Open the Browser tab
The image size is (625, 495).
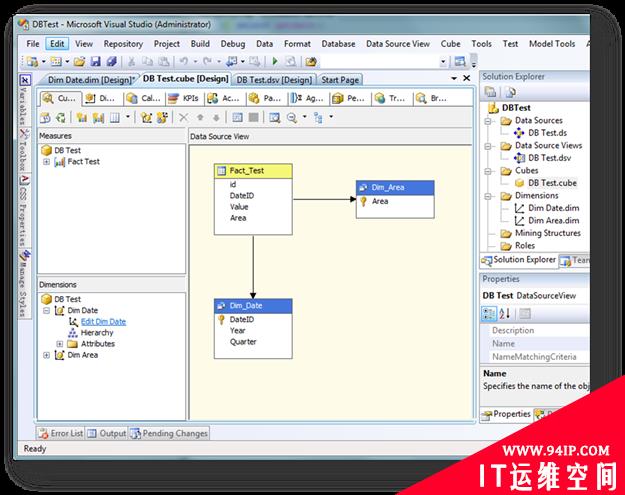click(432, 98)
